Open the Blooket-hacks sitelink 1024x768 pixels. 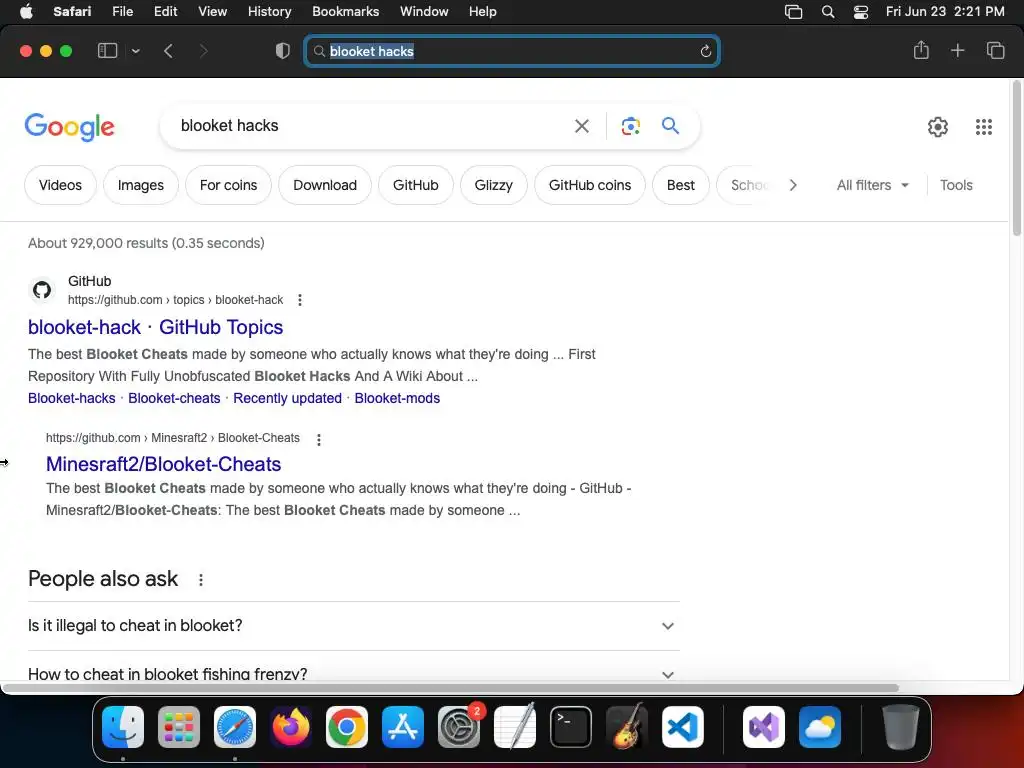71,398
